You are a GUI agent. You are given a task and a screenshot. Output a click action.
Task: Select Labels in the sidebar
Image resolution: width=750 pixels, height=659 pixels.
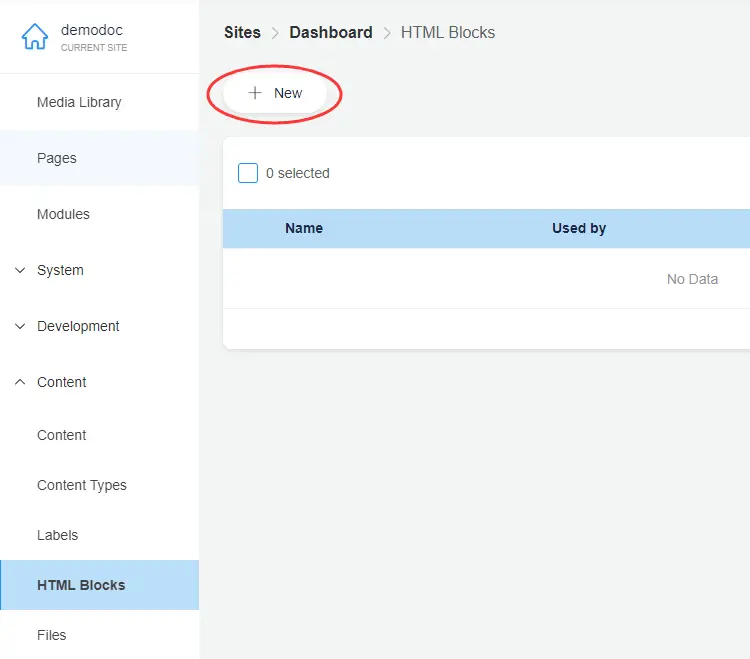click(x=57, y=535)
